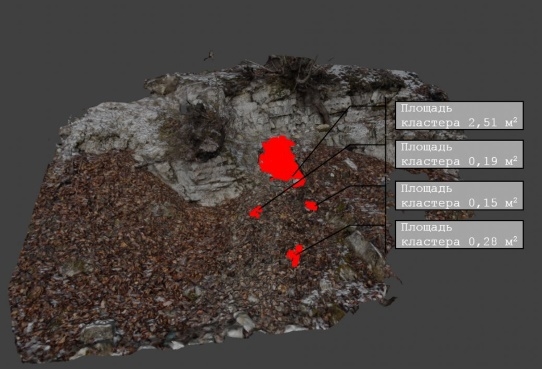Click the small red cluster linked to the 0,15 м² label
The height and width of the screenshot is (369, 542).
point(311,206)
